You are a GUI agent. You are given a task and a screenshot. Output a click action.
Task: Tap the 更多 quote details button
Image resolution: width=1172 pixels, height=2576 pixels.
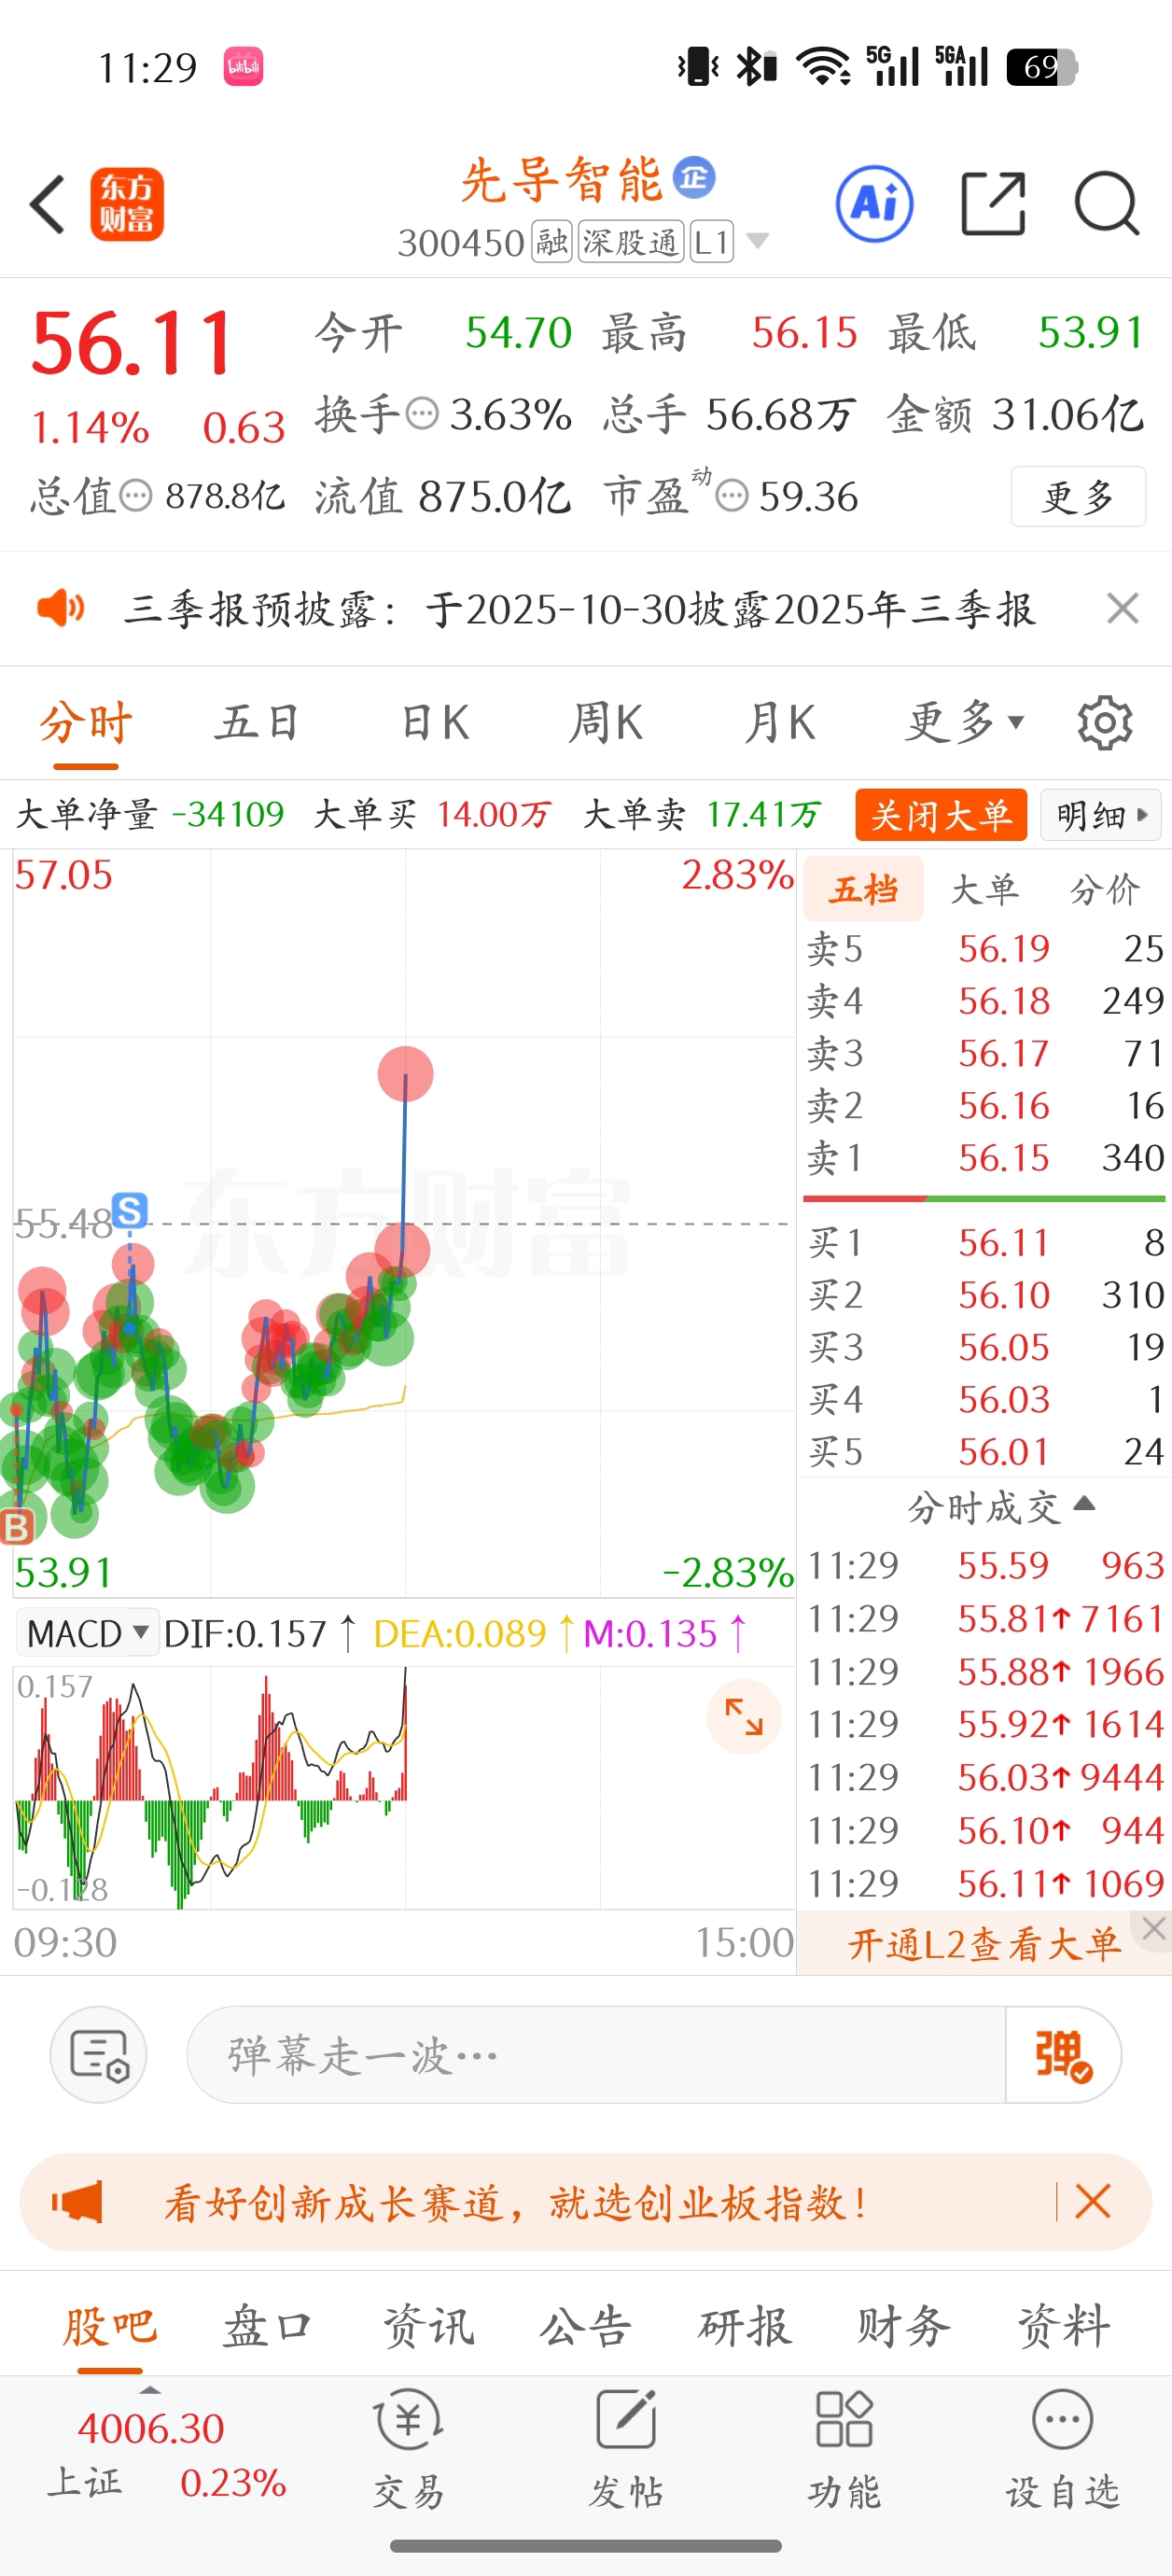pos(1078,496)
